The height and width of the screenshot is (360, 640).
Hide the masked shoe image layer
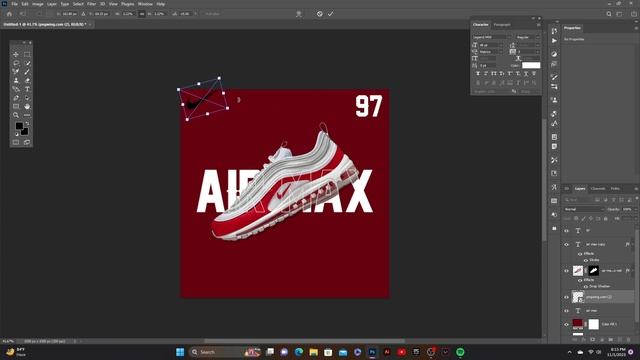click(567, 271)
